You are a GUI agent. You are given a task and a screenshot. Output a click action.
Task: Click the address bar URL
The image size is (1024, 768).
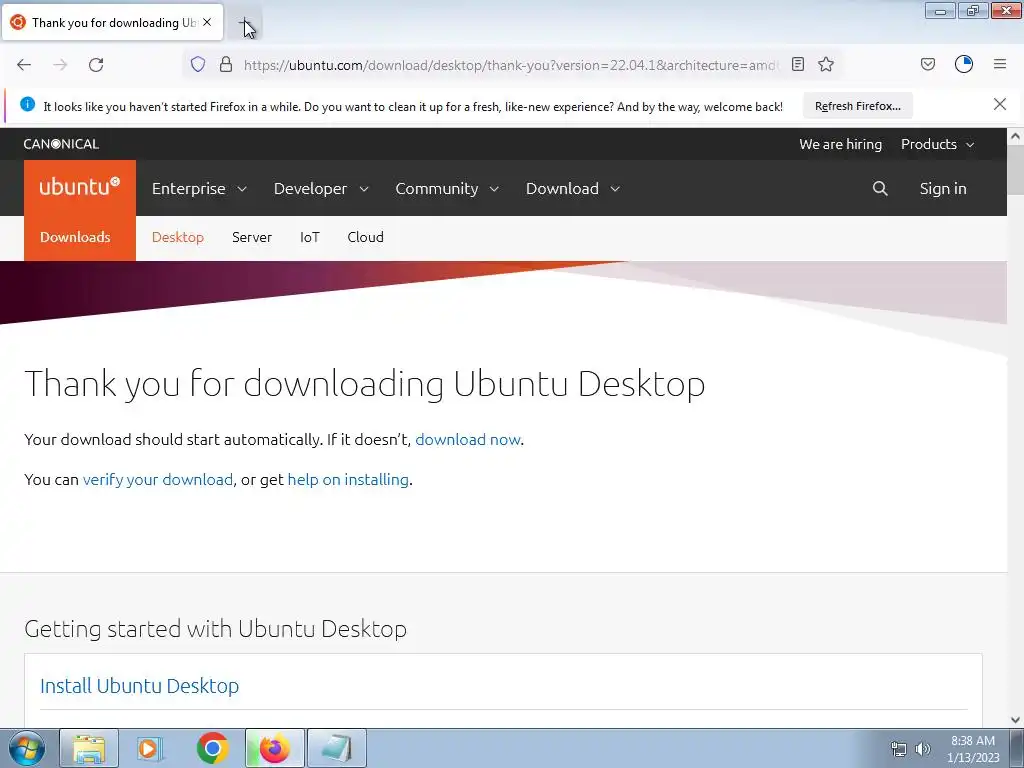[x=511, y=65]
